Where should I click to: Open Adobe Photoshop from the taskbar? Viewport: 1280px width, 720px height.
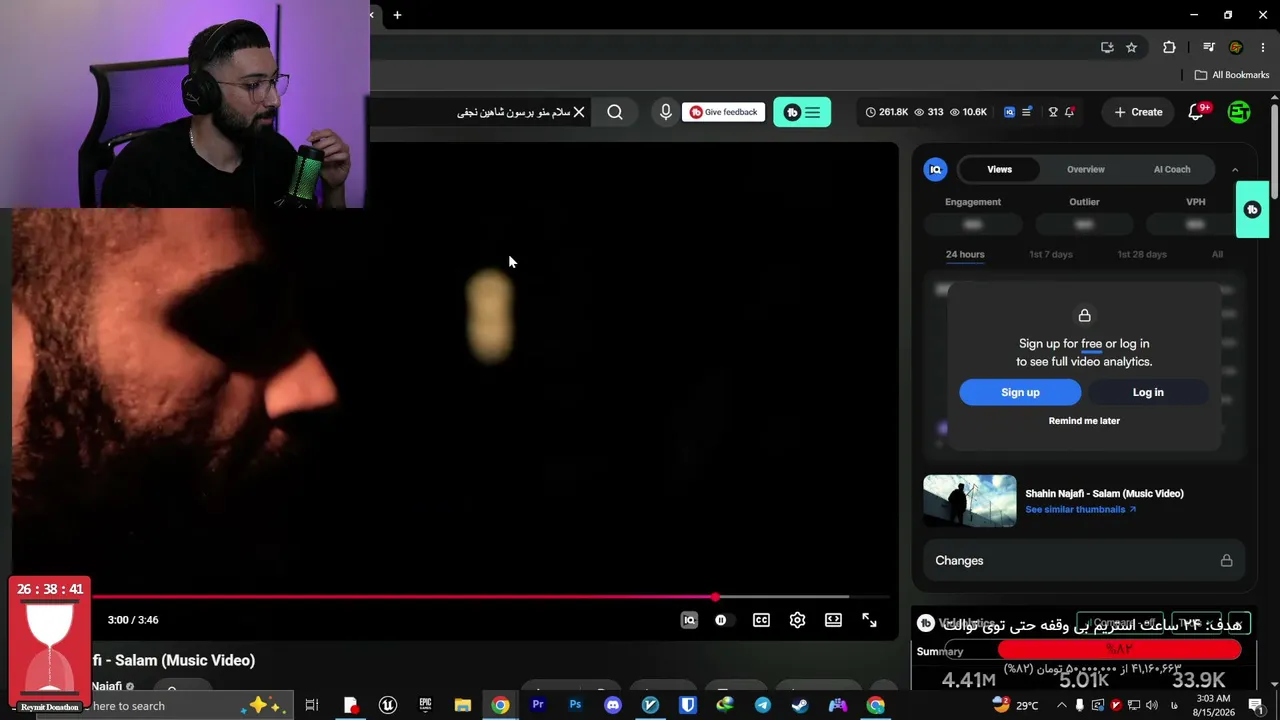coord(575,705)
